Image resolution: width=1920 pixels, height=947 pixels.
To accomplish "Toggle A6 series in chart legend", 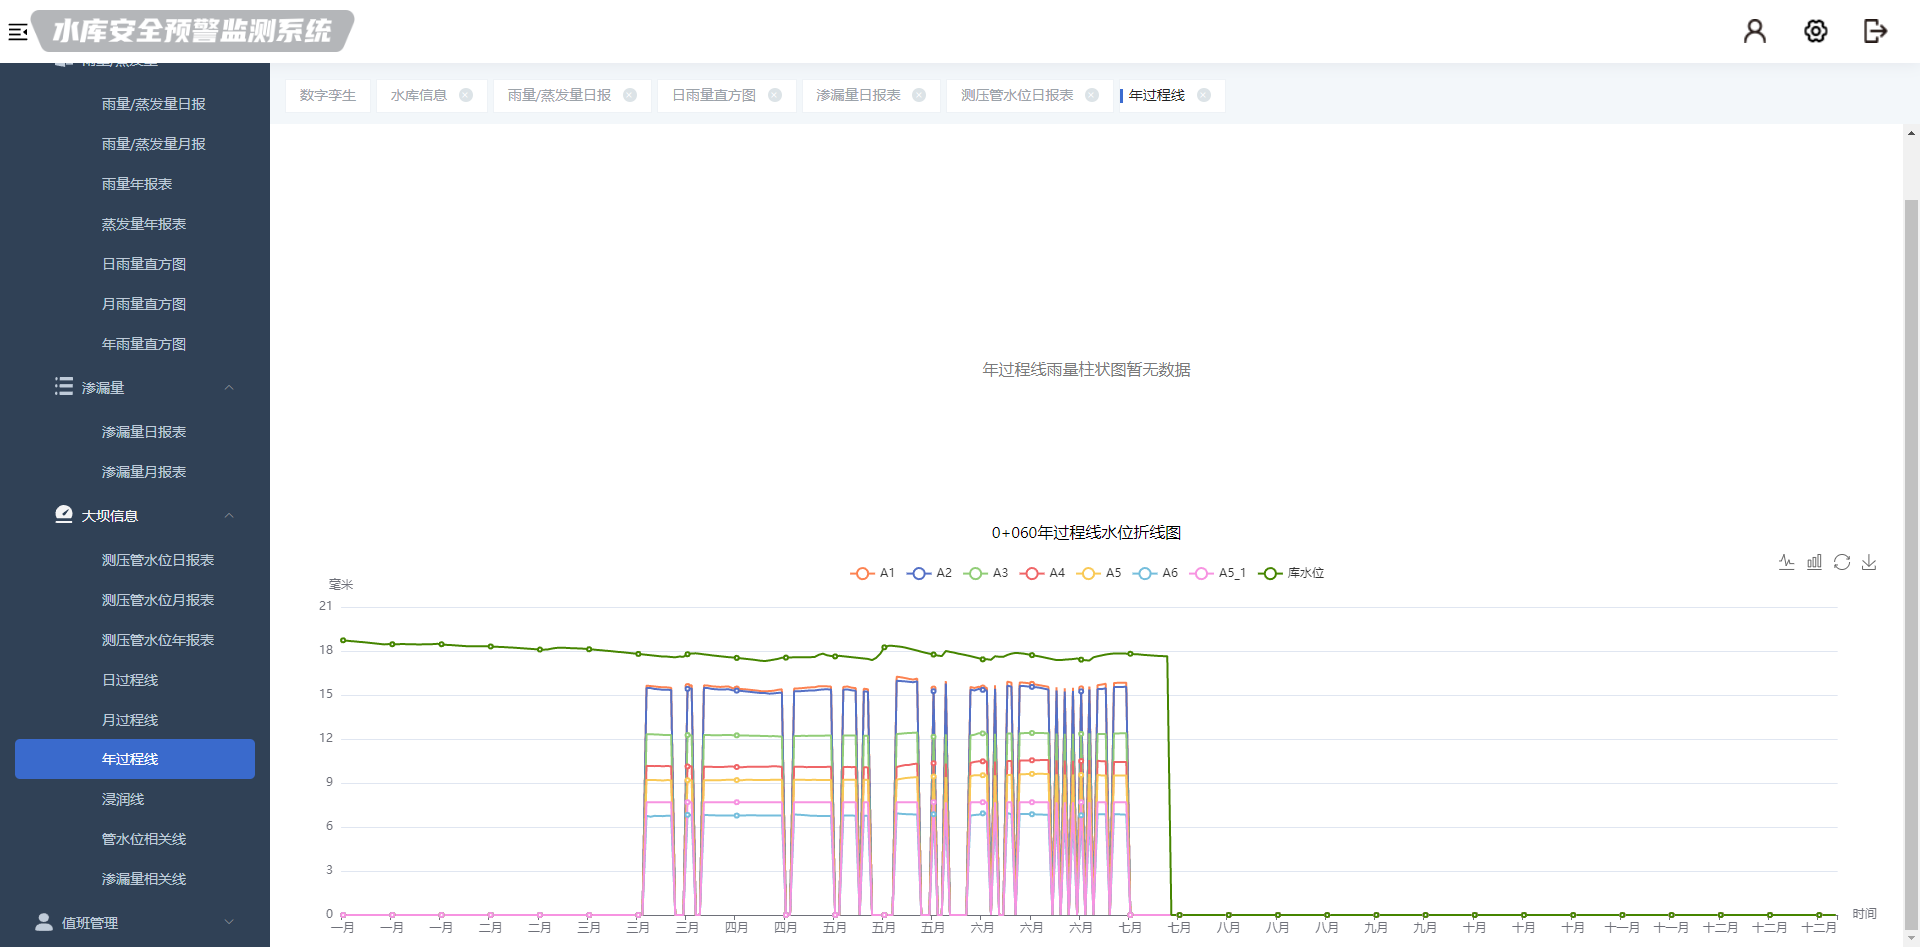I will pyautogui.click(x=1155, y=573).
